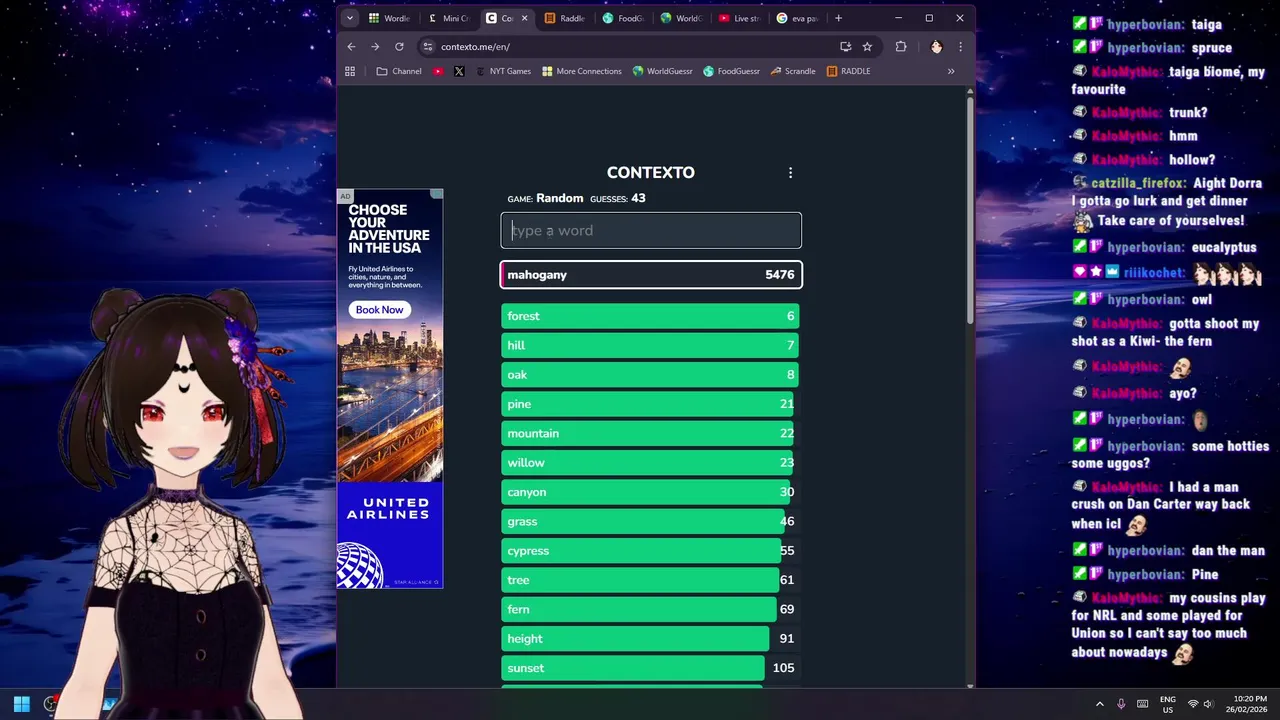Click catzilla_firefox username in chat

(x=1139, y=183)
